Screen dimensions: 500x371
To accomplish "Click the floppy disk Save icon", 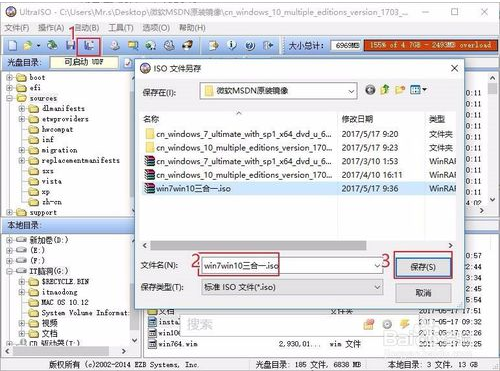I will [x=70, y=45].
